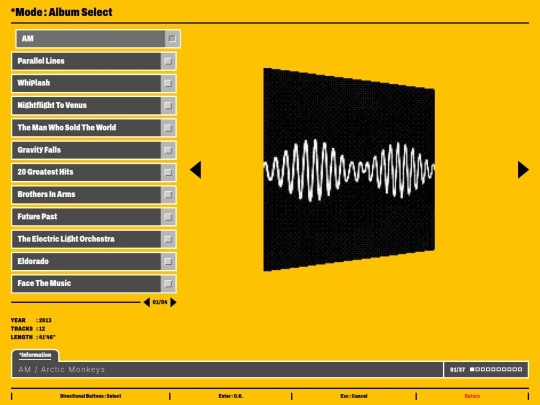This screenshot has width=540, height=405.
Task: Click the album position progress squares
Action: [x=496, y=370]
